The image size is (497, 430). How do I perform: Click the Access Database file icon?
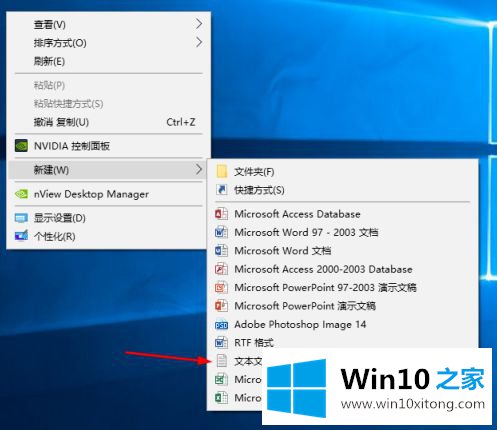click(x=222, y=214)
